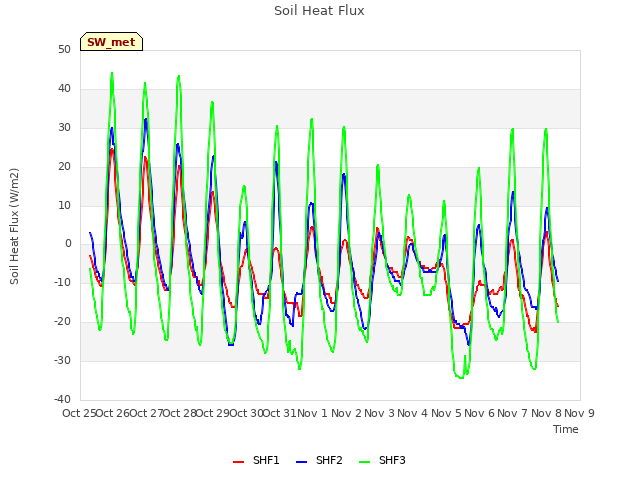Click the 30 y-axis tick label

[x=64, y=128]
